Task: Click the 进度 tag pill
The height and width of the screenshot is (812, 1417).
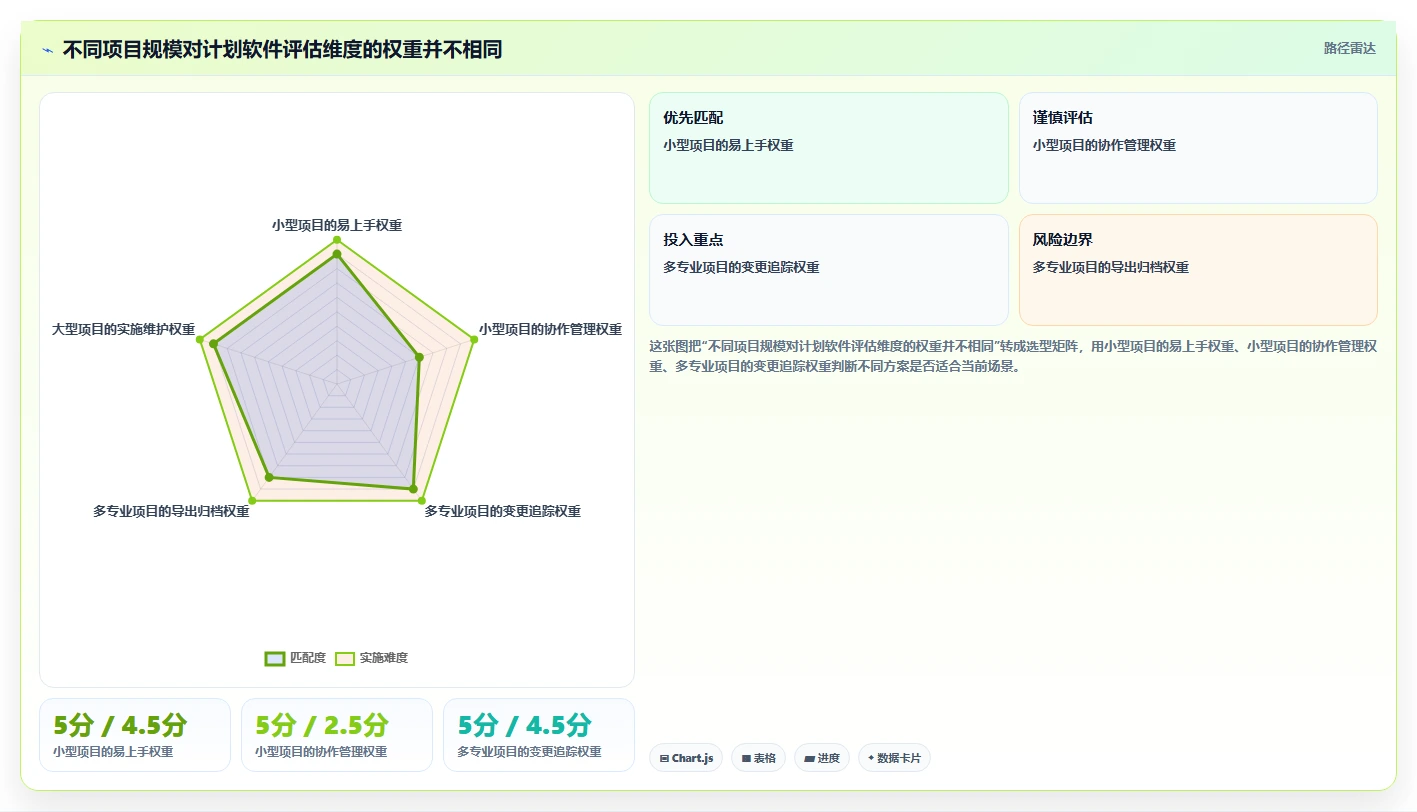Action: click(822, 758)
